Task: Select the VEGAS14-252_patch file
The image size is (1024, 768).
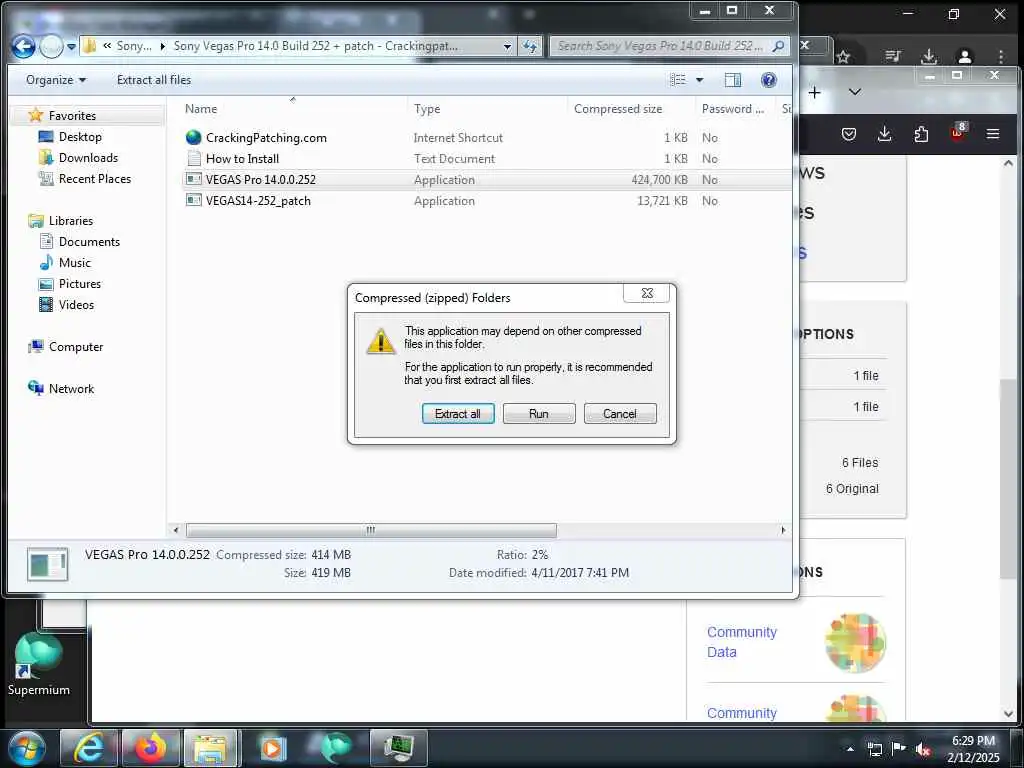Action: coord(258,200)
